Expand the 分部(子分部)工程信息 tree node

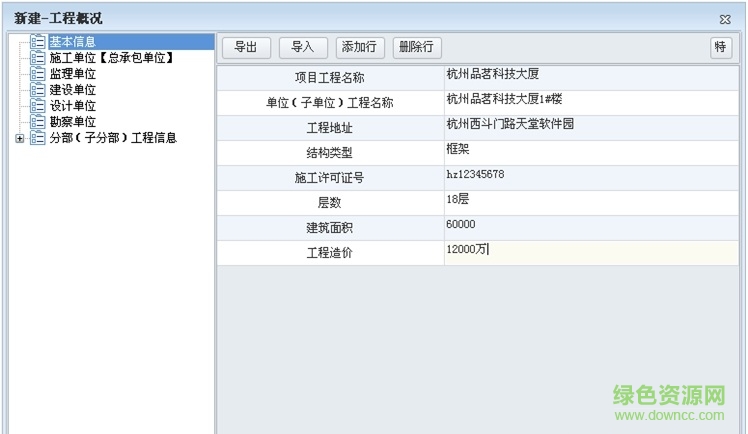[x=19, y=138]
